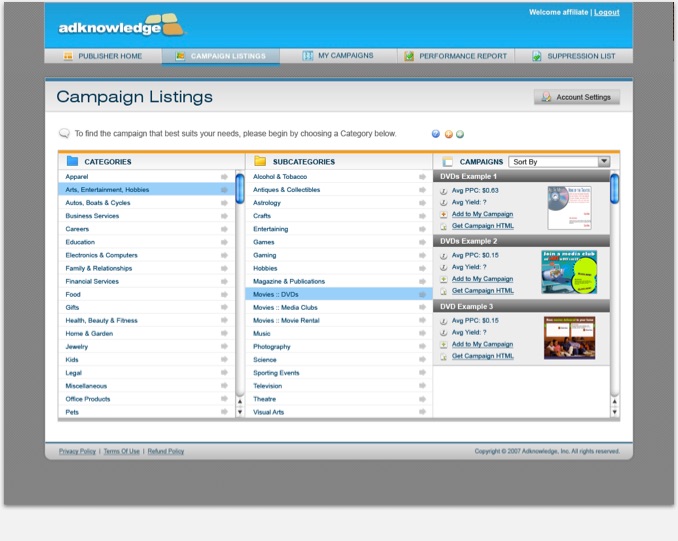The image size is (678, 541).
Task: Click the Suppression List tab icon
Action: (537, 56)
